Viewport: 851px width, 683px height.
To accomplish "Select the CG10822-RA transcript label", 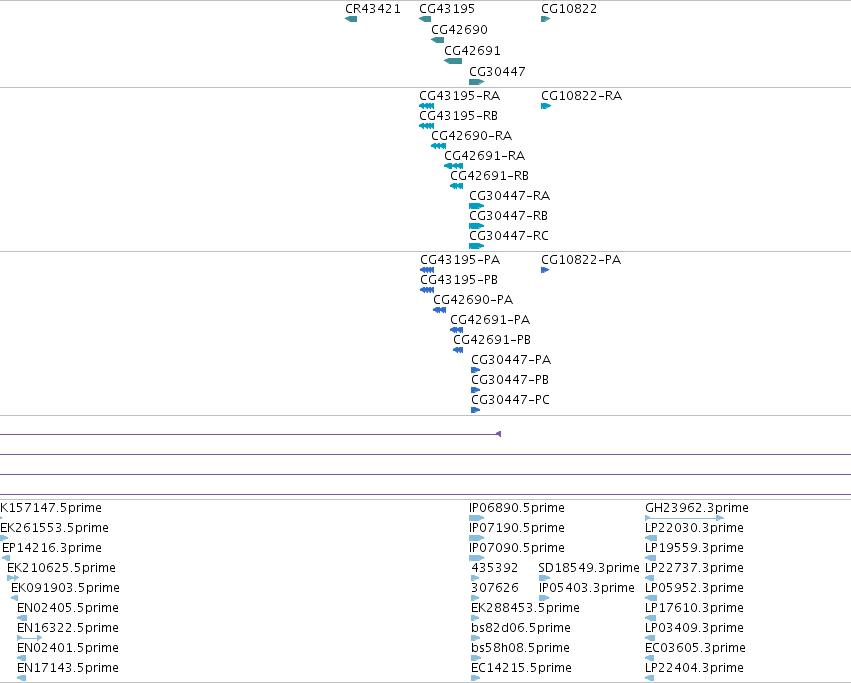I will click(x=581, y=96).
